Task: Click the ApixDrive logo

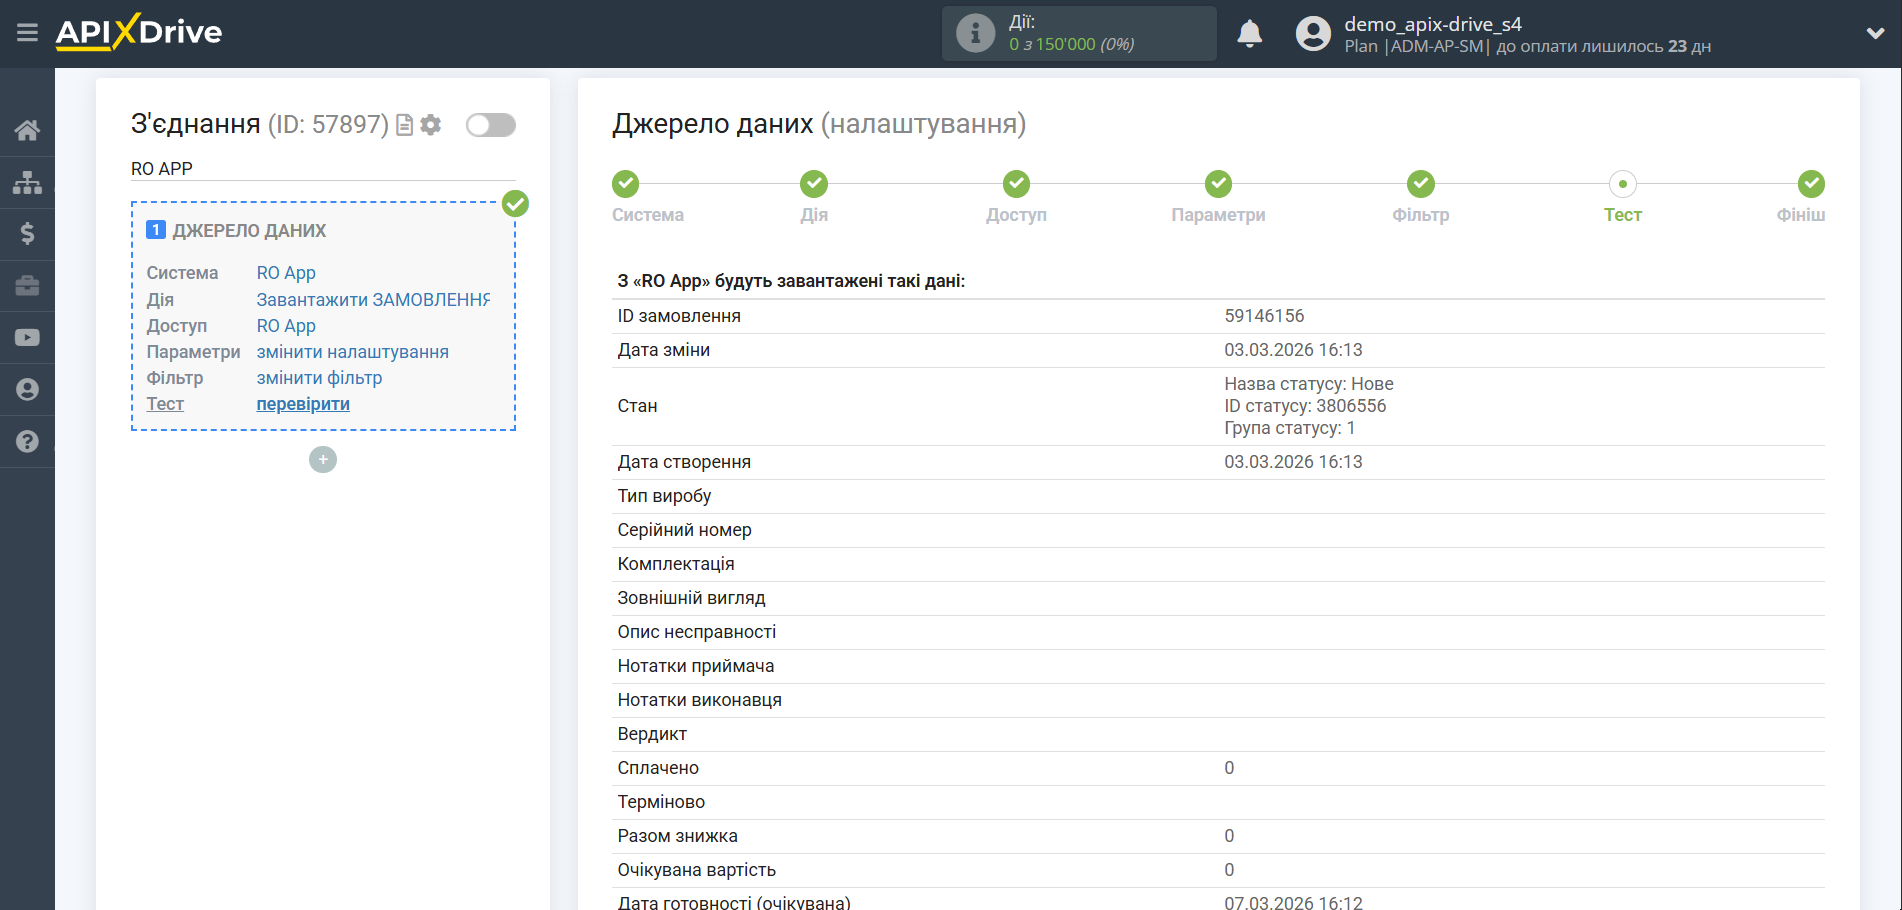Action: tap(139, 32)
